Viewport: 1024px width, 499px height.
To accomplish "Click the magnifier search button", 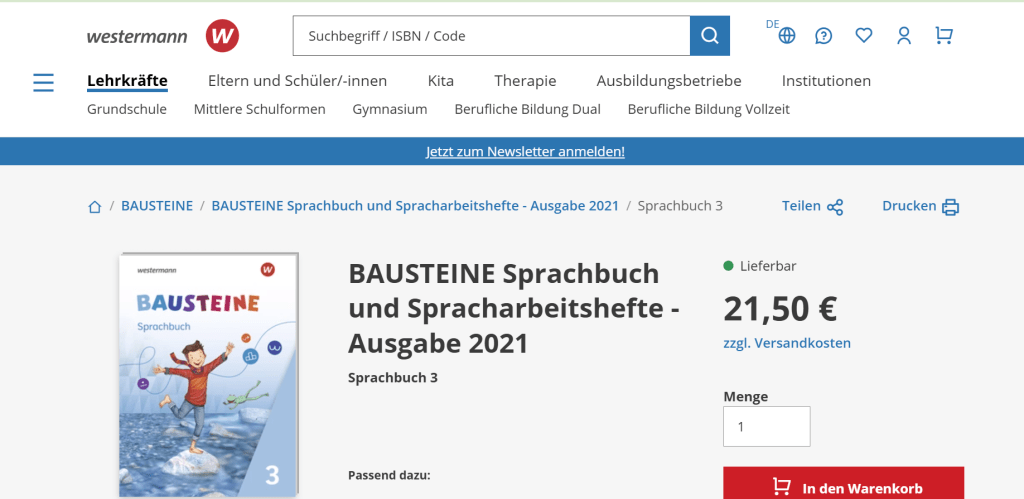I will (710, 36).
